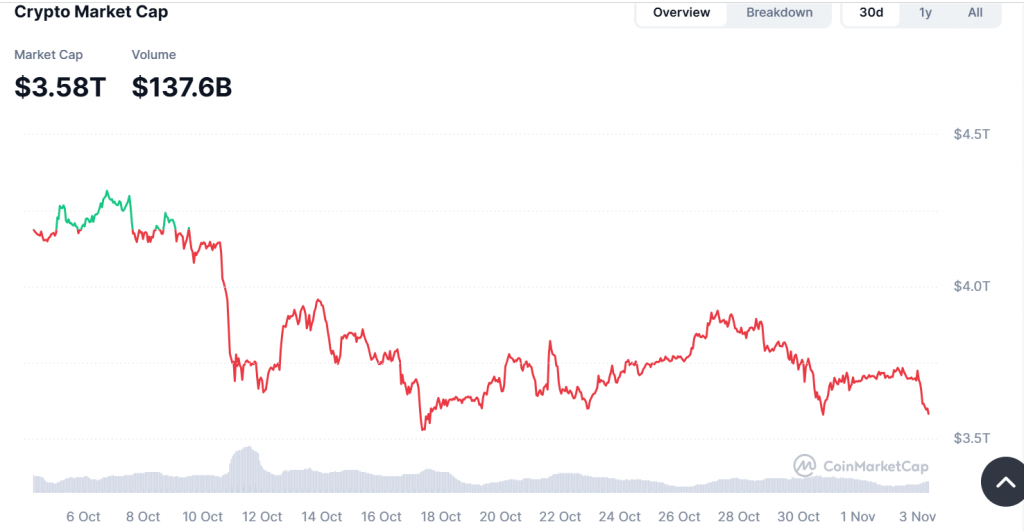This screenshot has width=1024, height=531.
Task: Switch chart range to 1y
Action: tap(925, 13)
